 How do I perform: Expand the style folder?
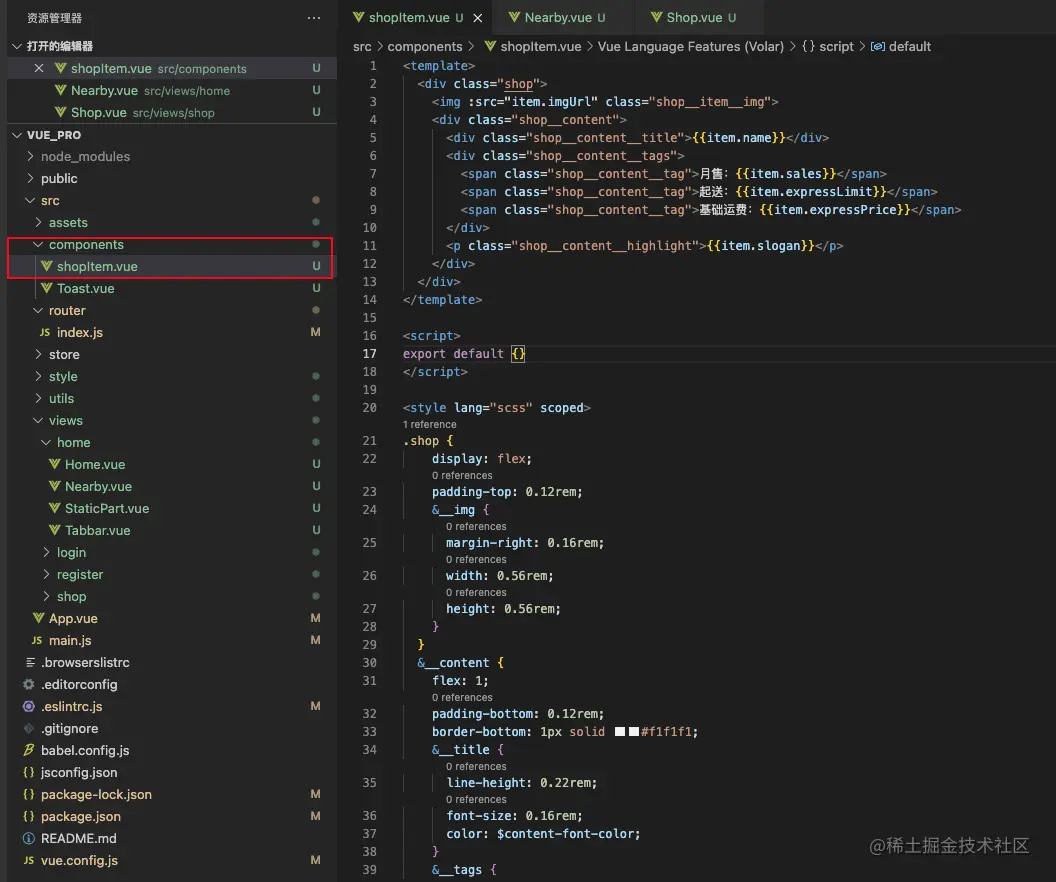38,376
